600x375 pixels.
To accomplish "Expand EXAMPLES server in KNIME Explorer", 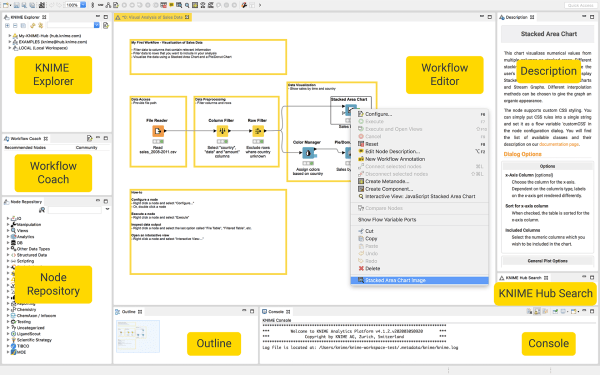I will pos(10,42).
